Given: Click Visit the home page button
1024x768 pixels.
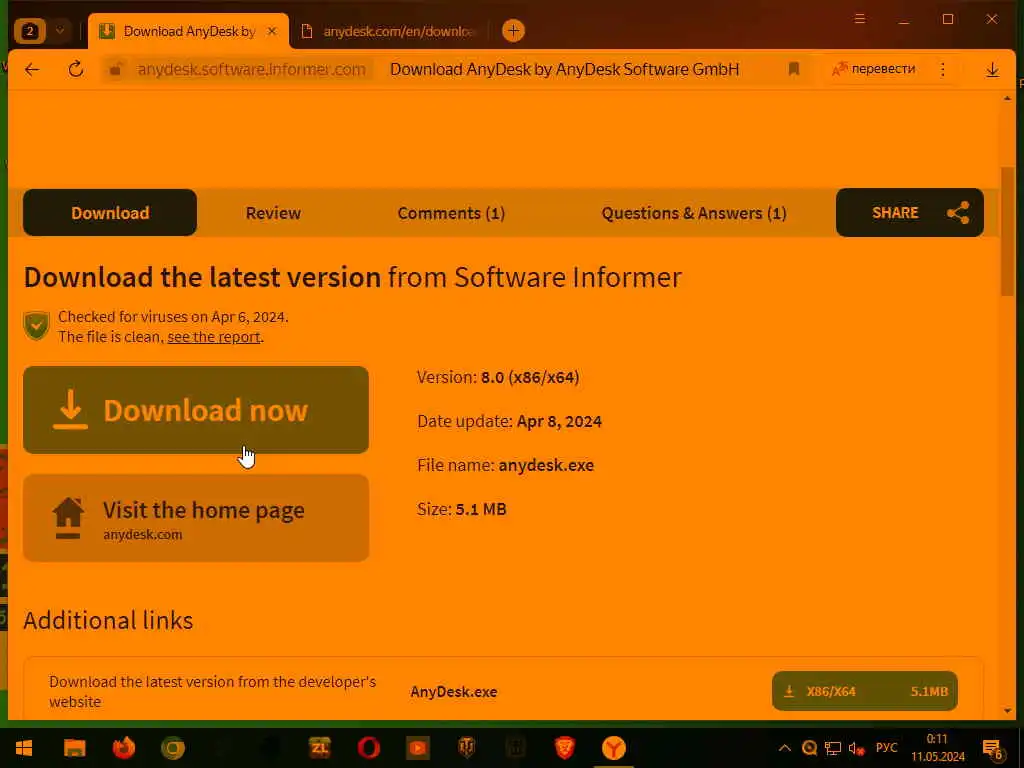Looking at the screenshot, I should (196, 519).
